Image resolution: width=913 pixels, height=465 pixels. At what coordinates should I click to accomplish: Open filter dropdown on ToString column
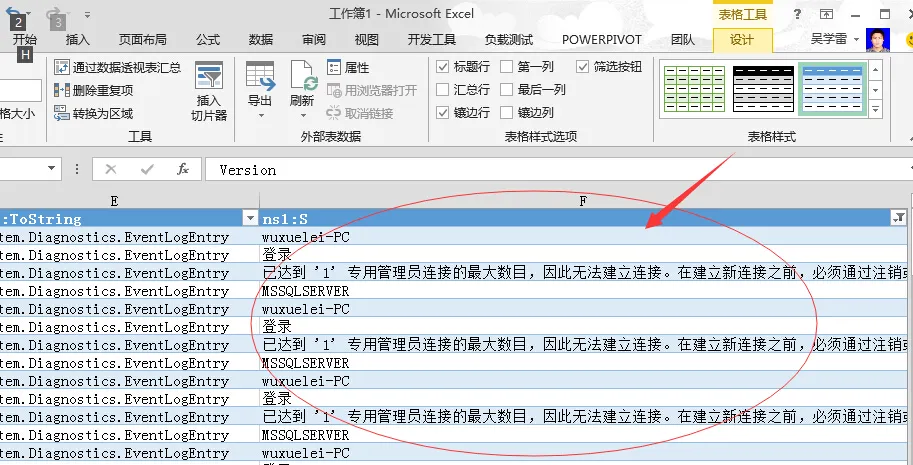click(x=250, y=218)
